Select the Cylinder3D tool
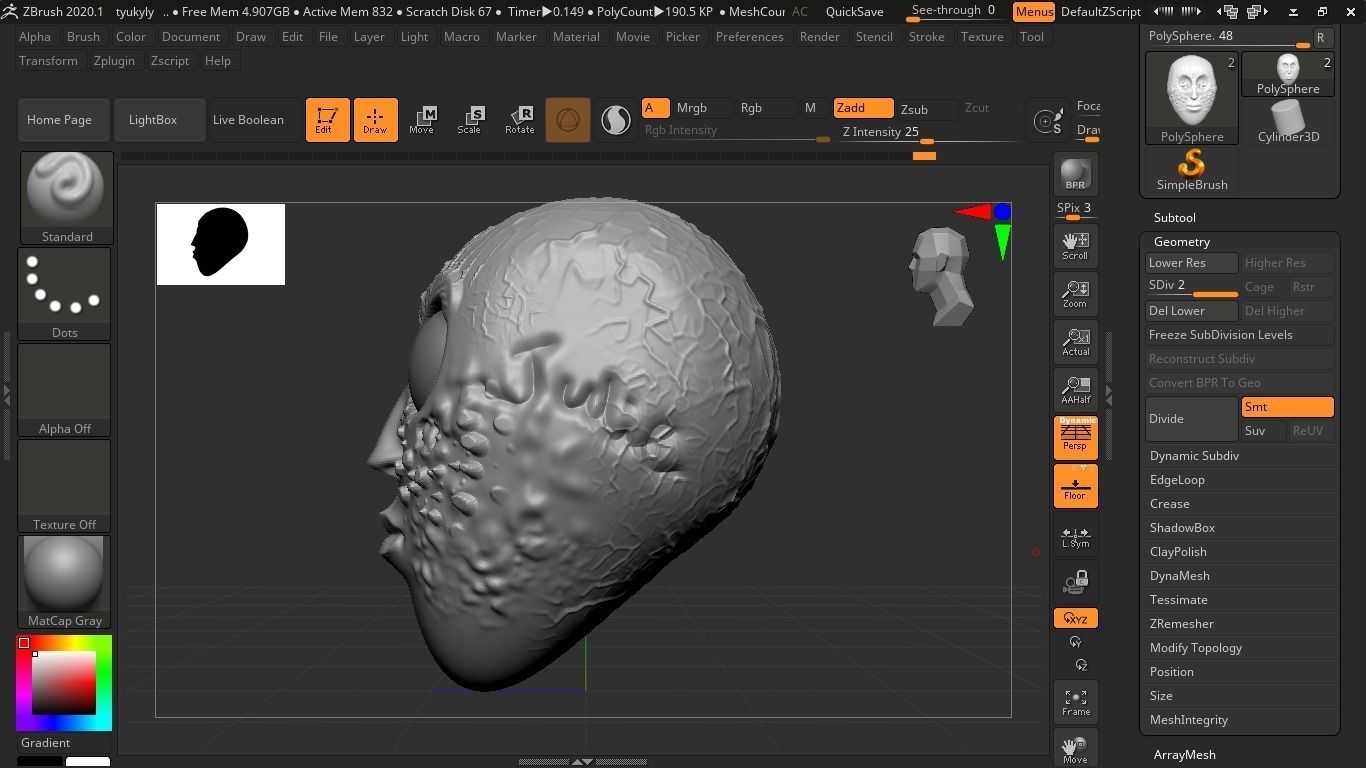 [x=1288, y=122]
